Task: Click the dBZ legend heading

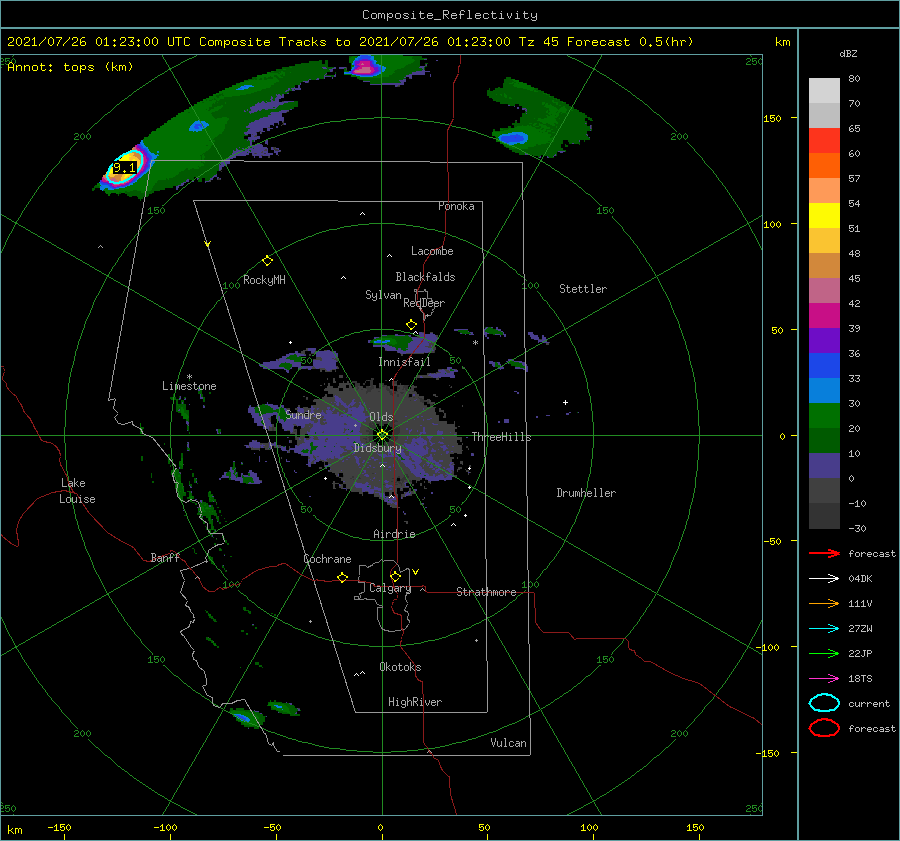Action: [x=848, y=54]
